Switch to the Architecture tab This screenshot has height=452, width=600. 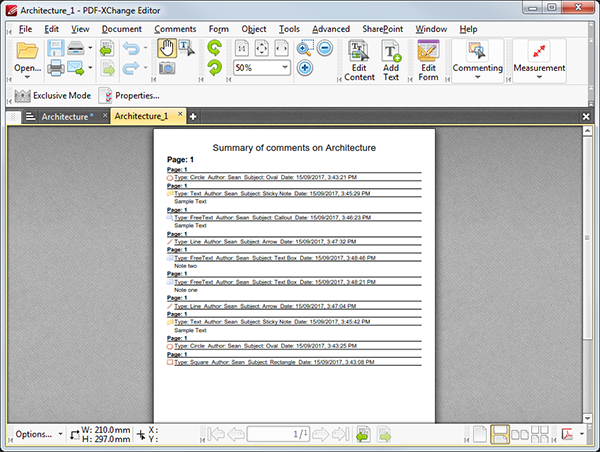point(62,117)
